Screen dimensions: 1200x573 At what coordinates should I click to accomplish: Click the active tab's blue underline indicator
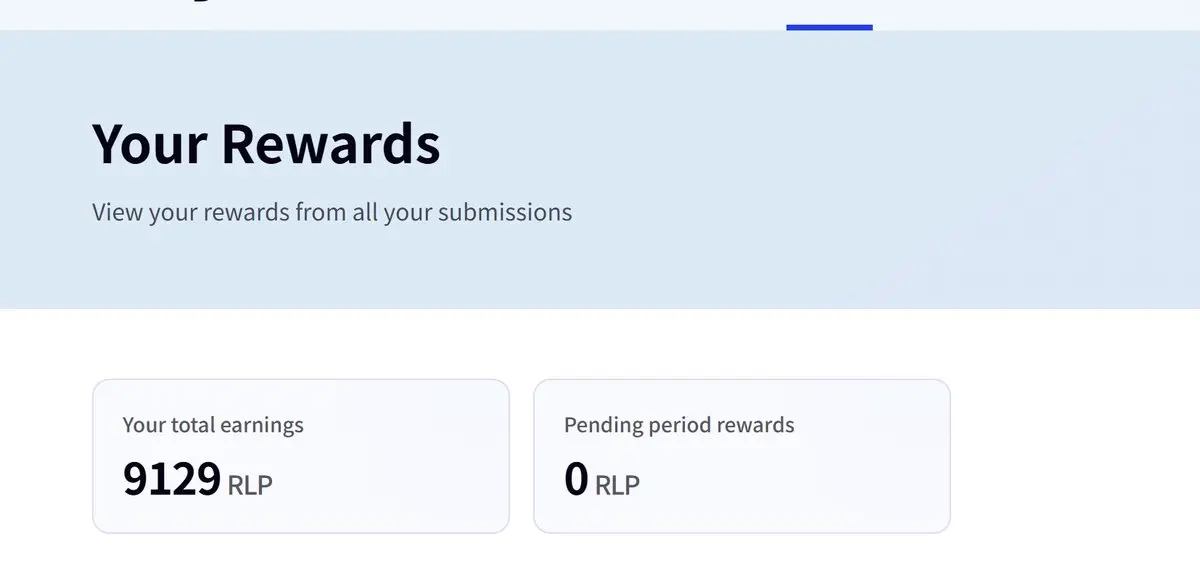click(829, 27)
